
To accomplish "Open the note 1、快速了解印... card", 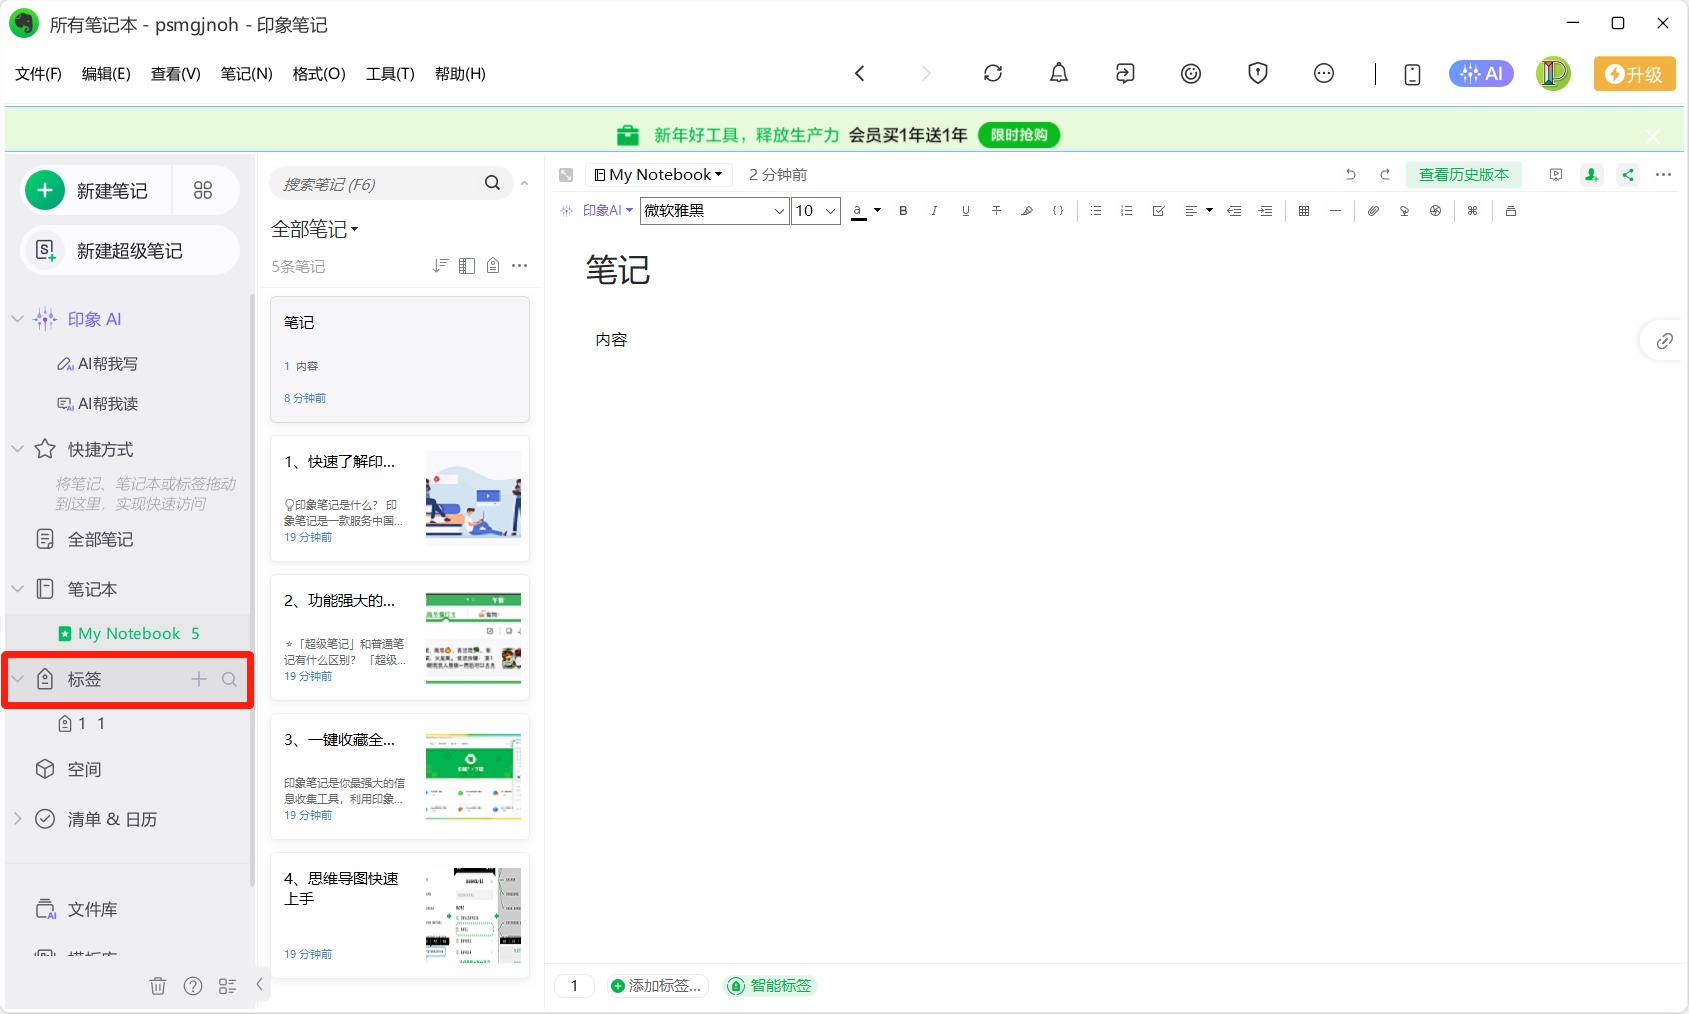I will coord(400,498).
